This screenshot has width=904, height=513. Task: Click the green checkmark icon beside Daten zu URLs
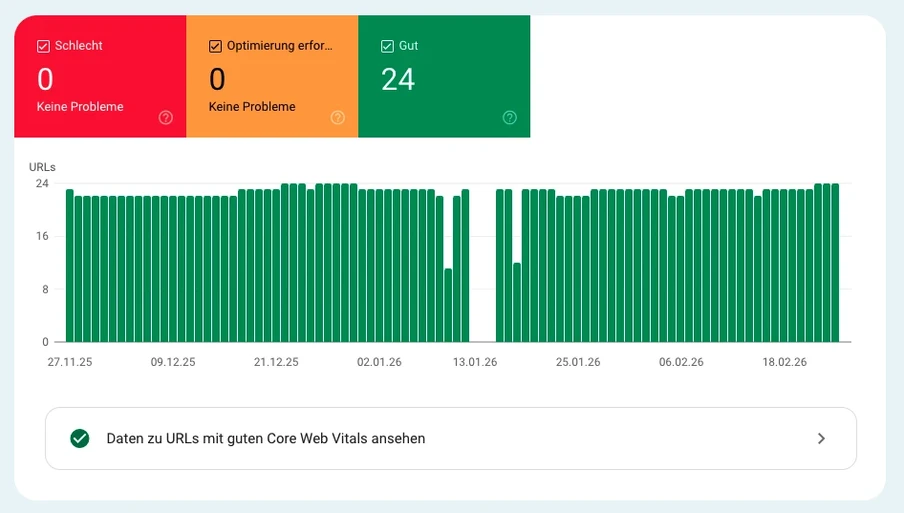tap(80, 438)
